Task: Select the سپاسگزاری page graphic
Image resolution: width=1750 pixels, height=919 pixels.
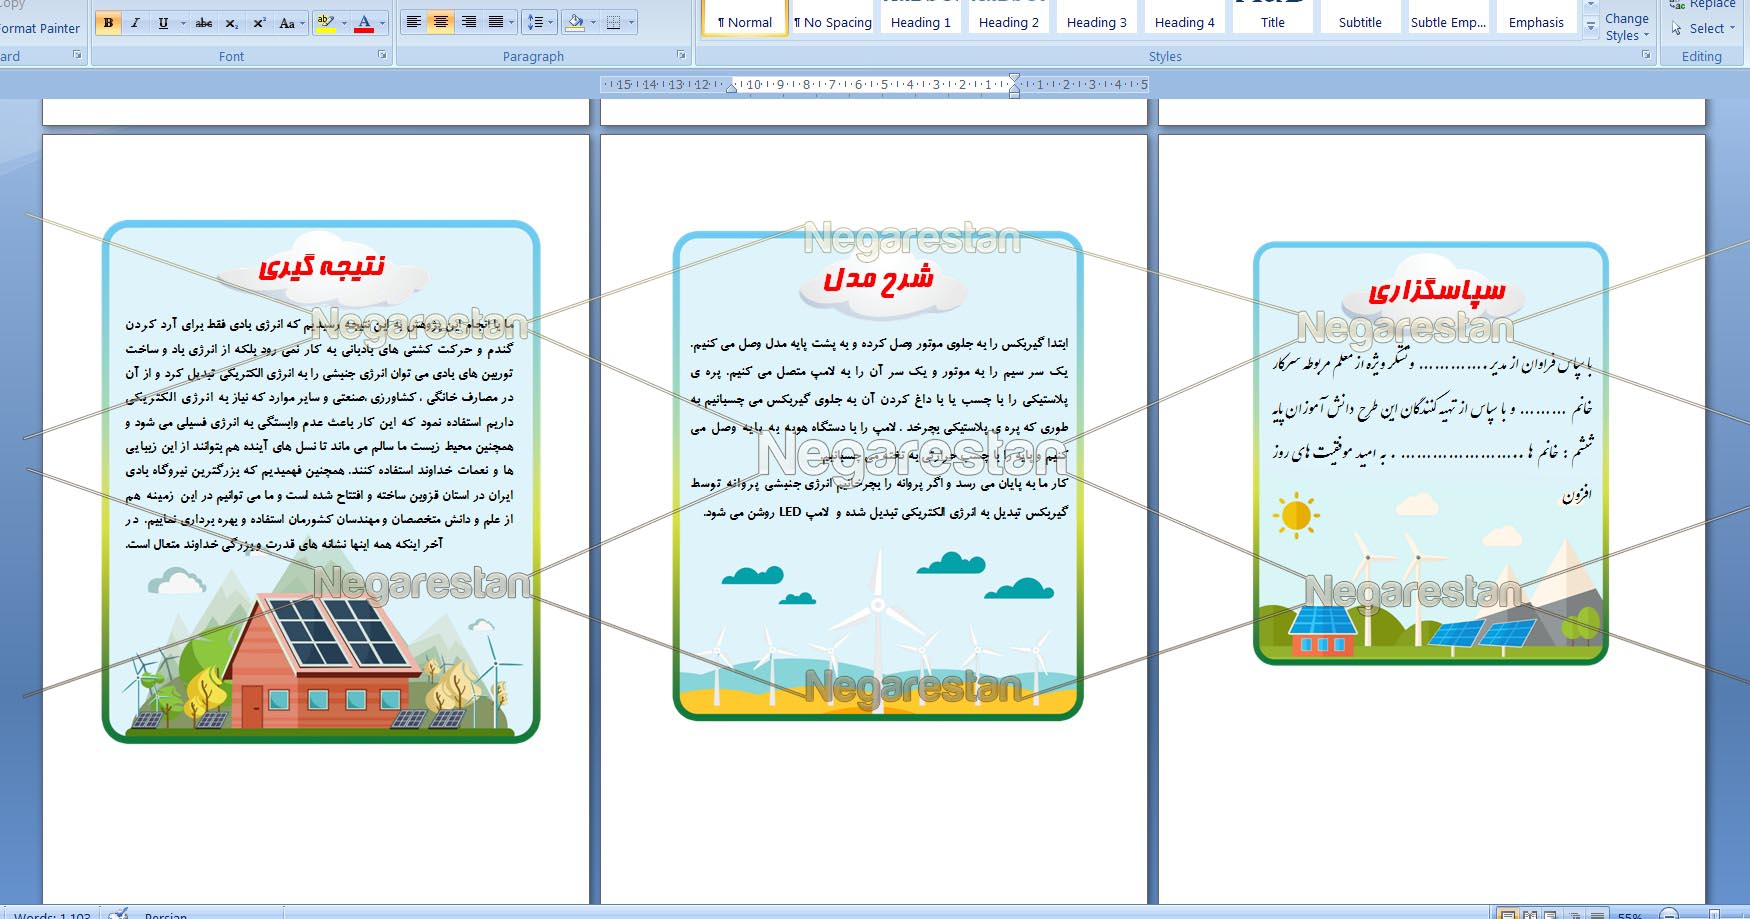Action: [1431, 453]
